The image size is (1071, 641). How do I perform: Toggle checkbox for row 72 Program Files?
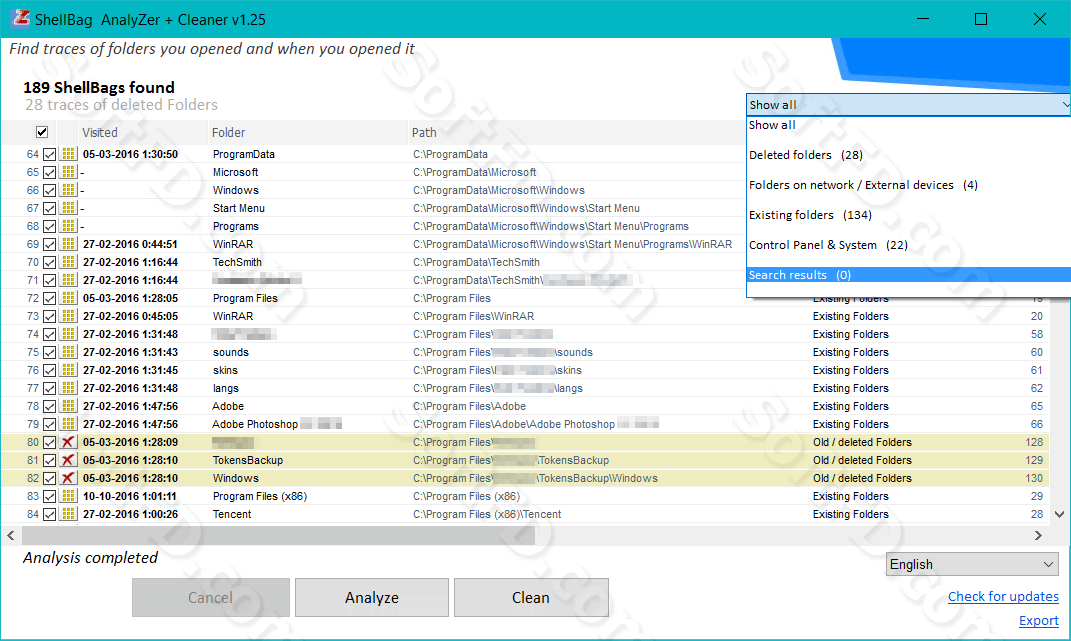click(49, 298)
